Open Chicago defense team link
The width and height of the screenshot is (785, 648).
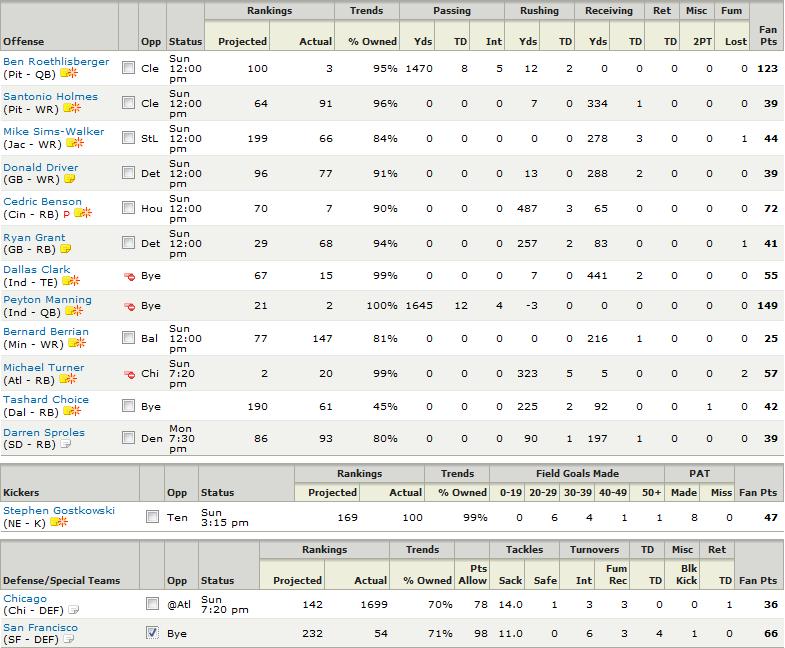(25, 599)
